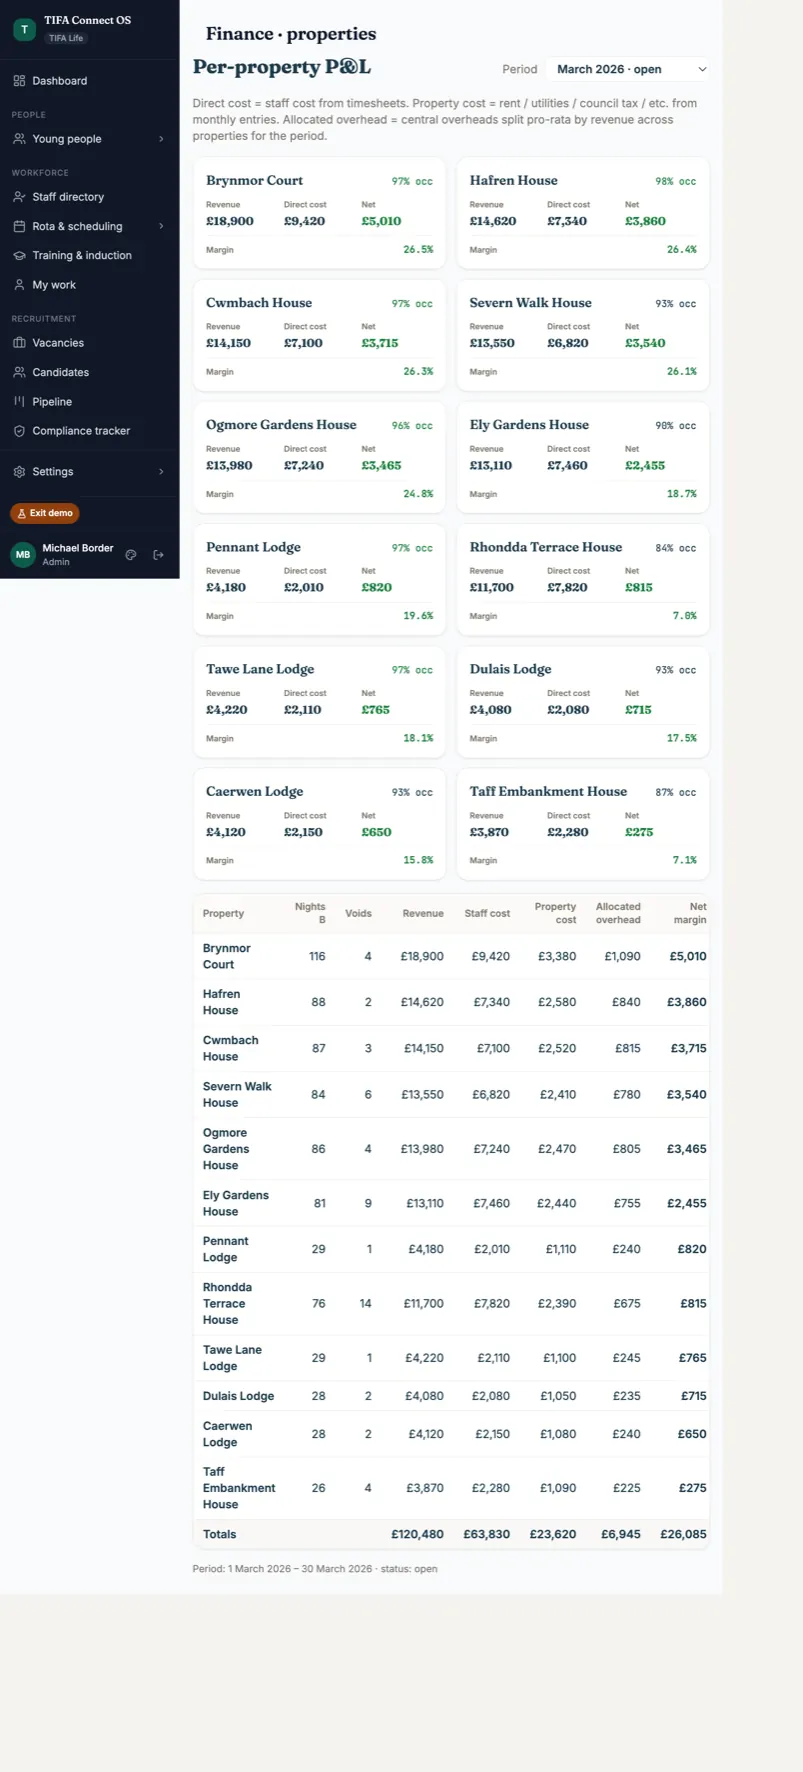Open the Pipeline view

coord(89,401)
